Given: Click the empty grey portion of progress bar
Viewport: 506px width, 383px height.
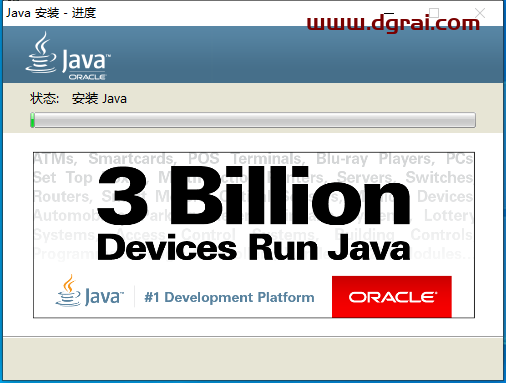Looking at the screenshot, I should tap(255, 120).
